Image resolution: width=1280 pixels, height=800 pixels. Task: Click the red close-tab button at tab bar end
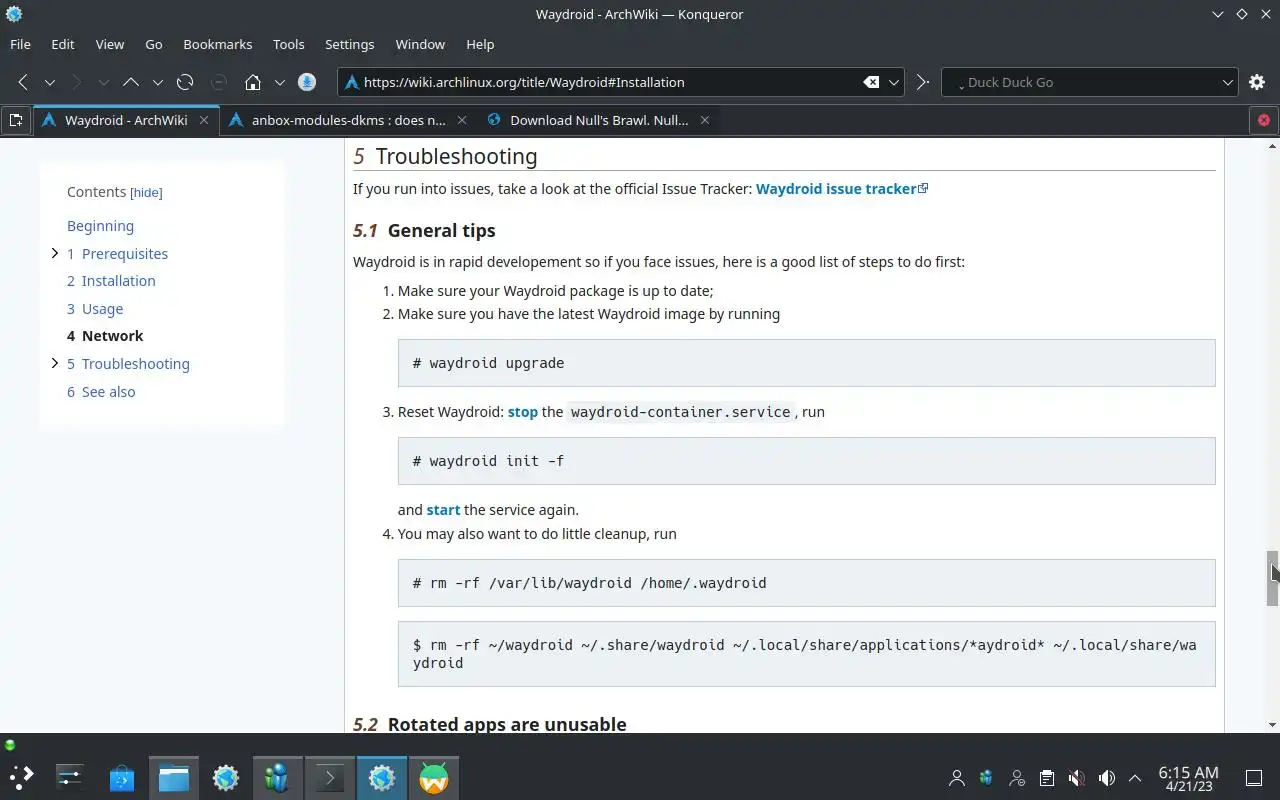1263,120
